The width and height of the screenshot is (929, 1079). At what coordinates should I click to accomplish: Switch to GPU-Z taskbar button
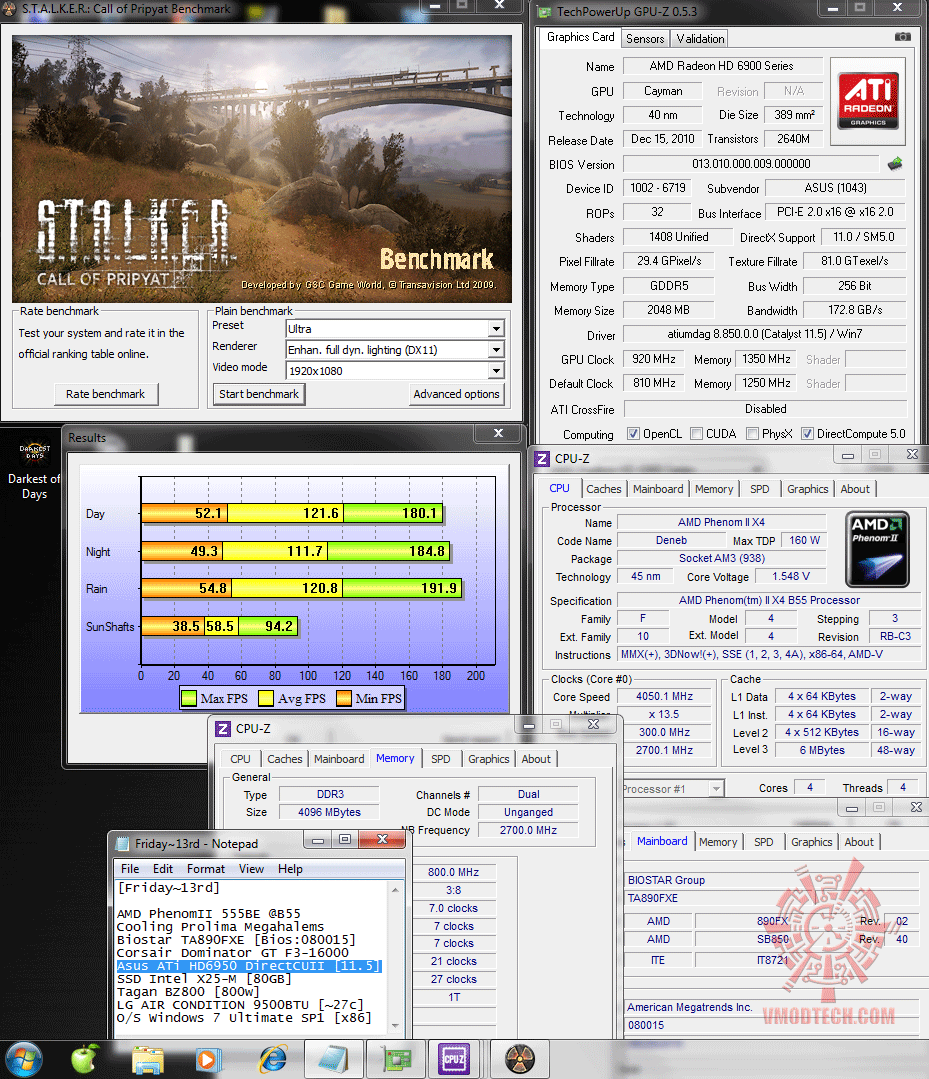tap(396, 1060)
